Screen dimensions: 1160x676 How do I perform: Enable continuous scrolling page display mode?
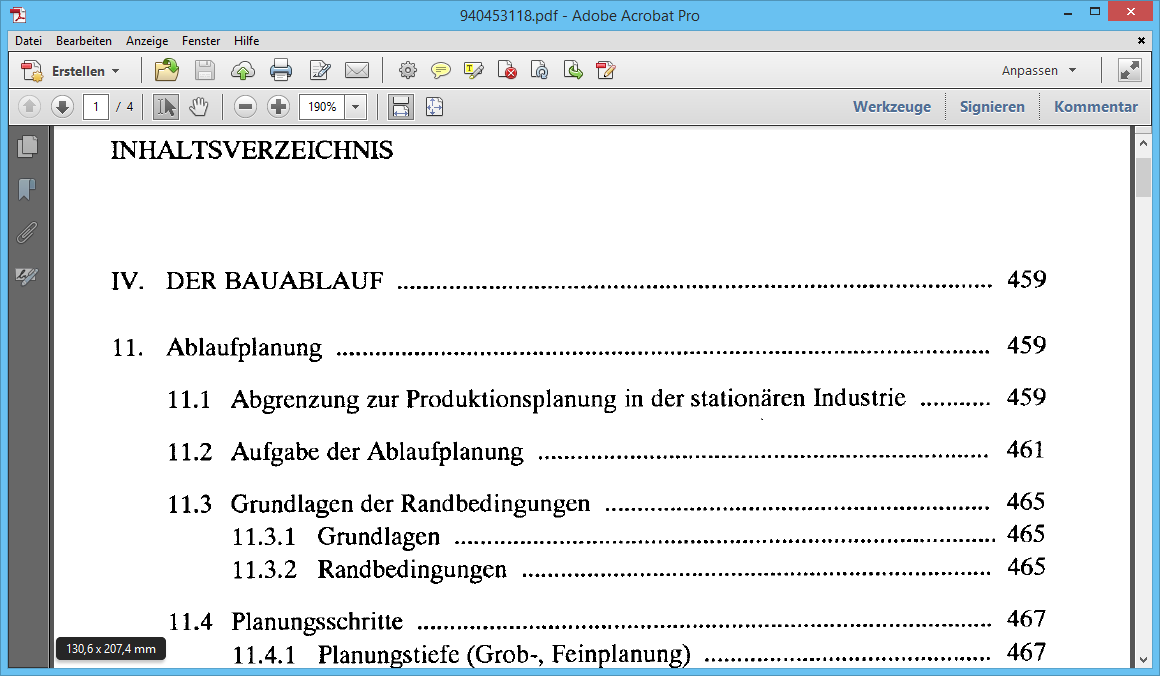coord(400,107)
